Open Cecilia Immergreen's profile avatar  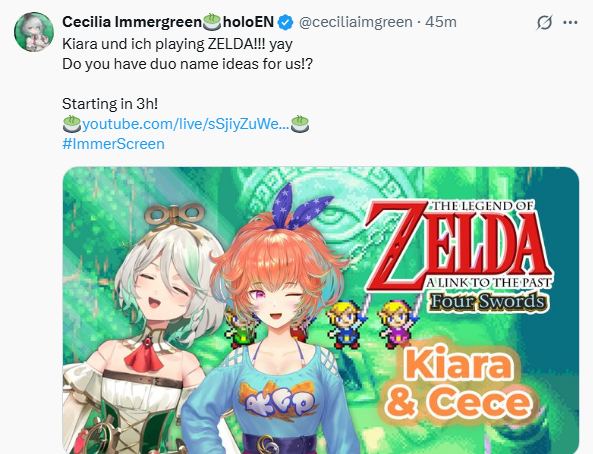click(34, 32)
